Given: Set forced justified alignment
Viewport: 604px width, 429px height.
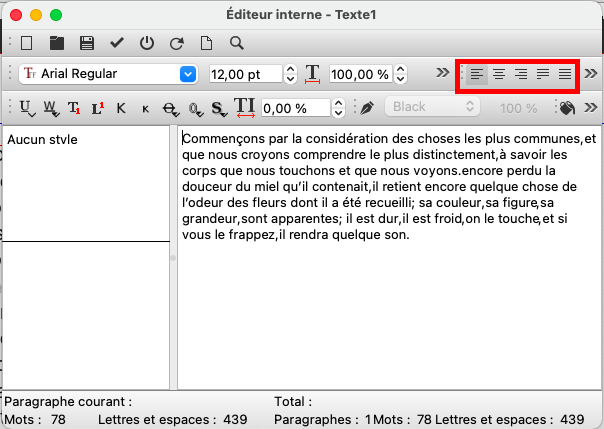Looking at the screenshot, I should tap(565, 74).
